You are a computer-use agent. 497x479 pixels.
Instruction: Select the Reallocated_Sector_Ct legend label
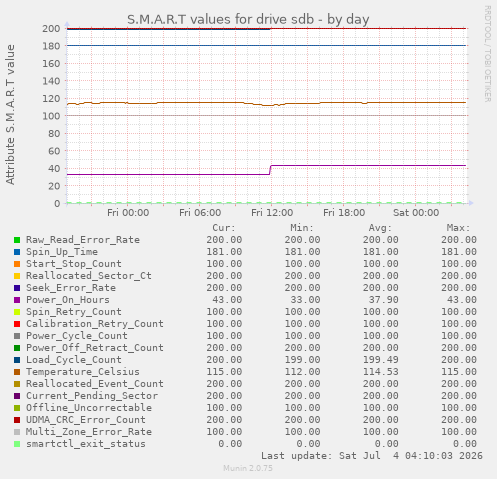click(89, 276)
